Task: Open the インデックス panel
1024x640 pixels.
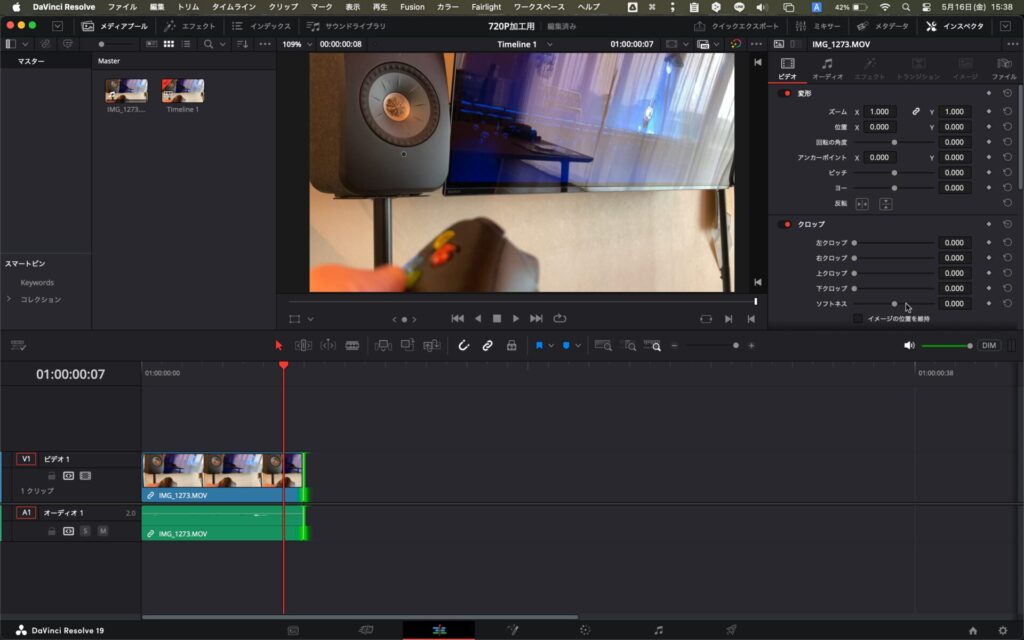Action: tap(261, 26)
